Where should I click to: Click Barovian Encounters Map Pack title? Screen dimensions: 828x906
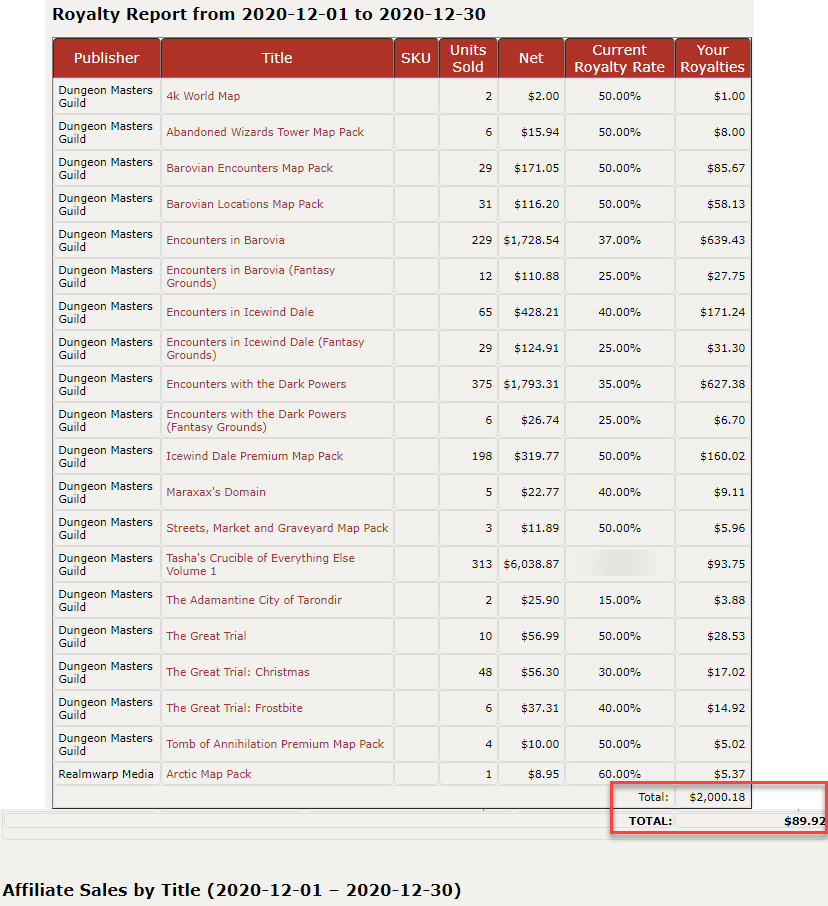point(249,168)
